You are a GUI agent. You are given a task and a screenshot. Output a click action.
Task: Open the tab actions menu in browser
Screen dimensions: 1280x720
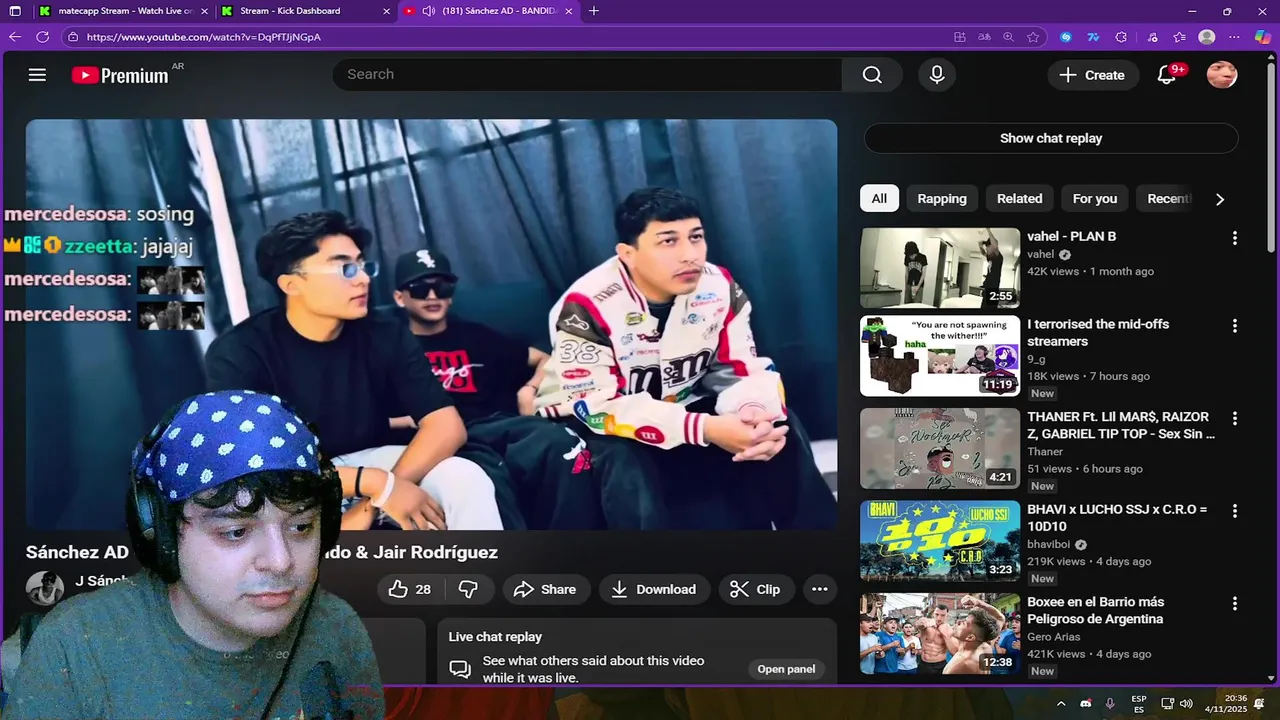coord(14,11)
